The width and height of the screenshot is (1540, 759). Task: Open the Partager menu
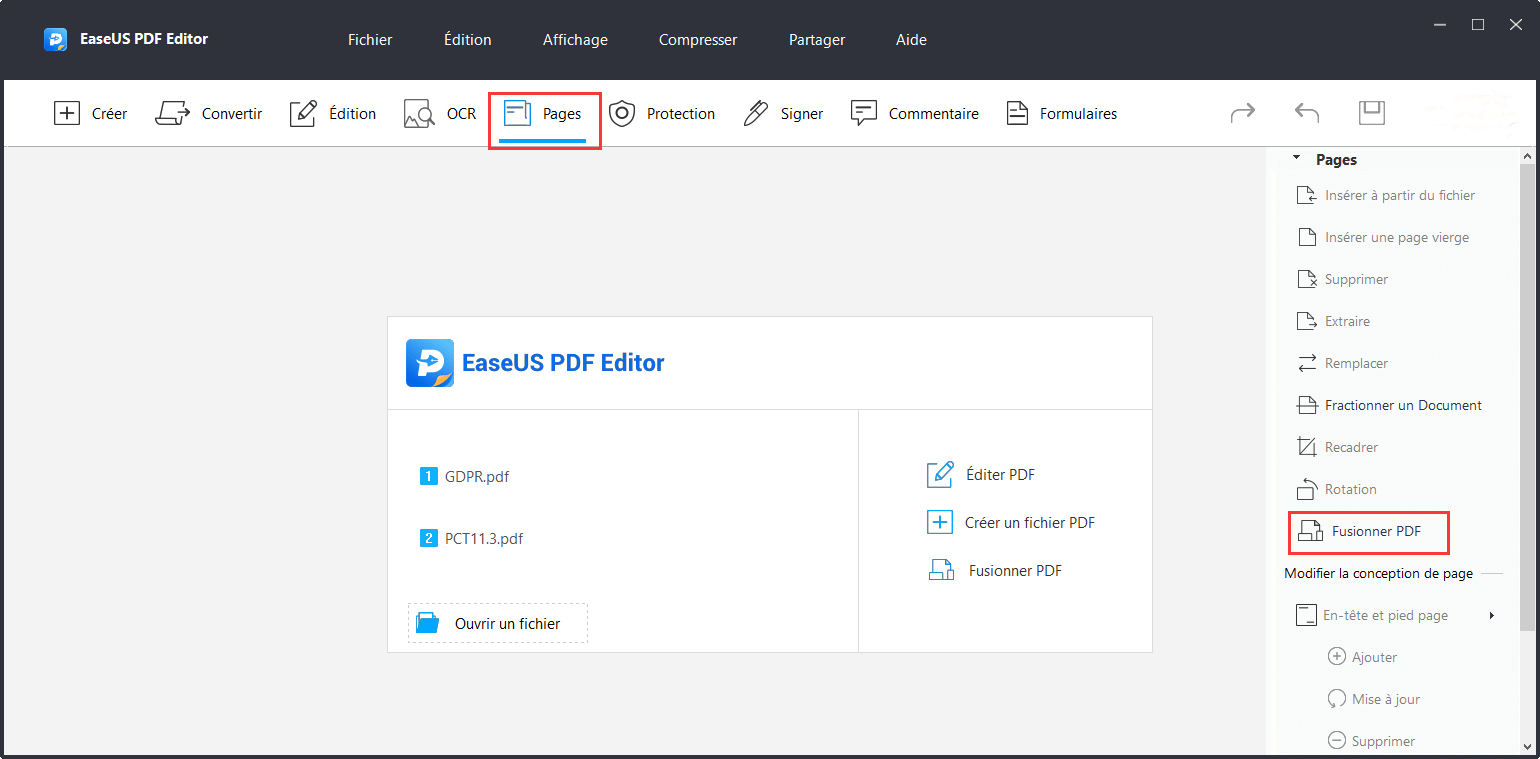click(817, 40)
